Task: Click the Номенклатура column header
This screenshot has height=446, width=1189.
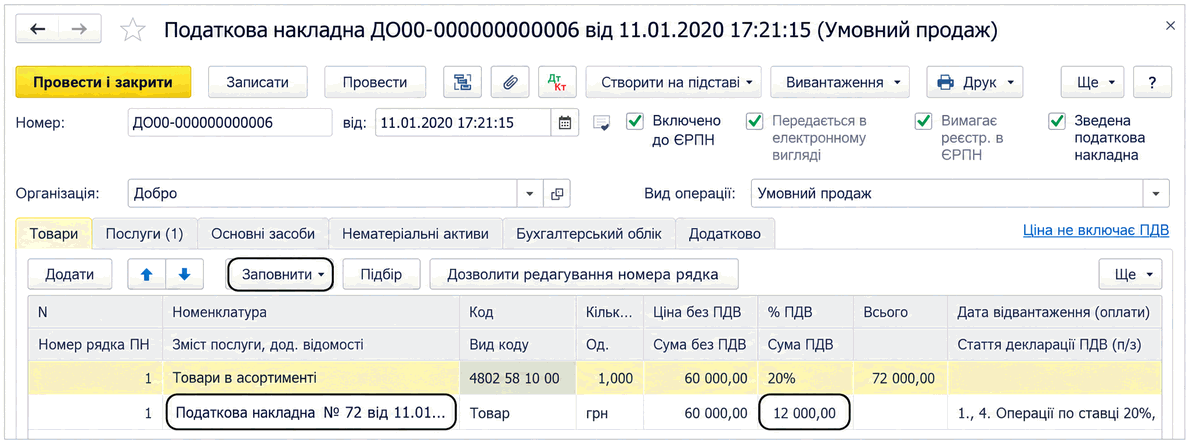Action: [x=311, y=313]
